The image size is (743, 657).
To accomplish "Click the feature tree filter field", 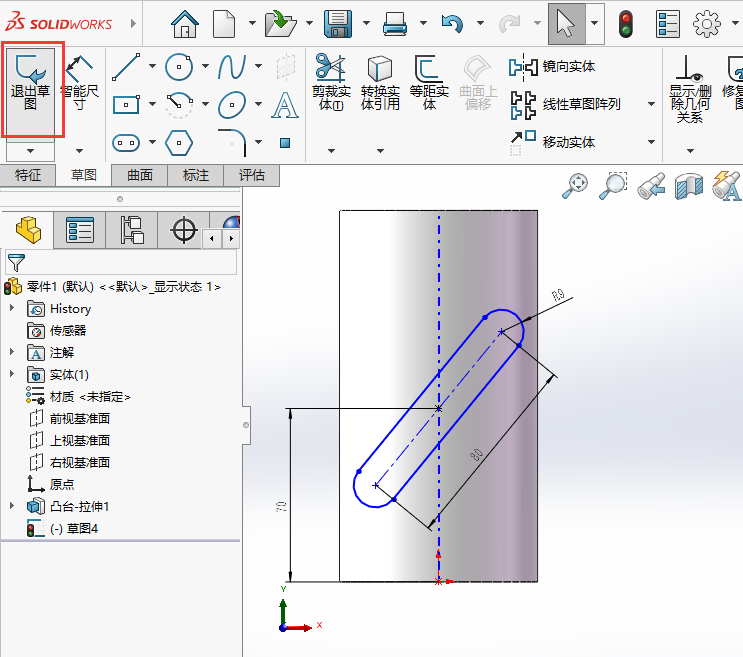I will coord(121,262).
